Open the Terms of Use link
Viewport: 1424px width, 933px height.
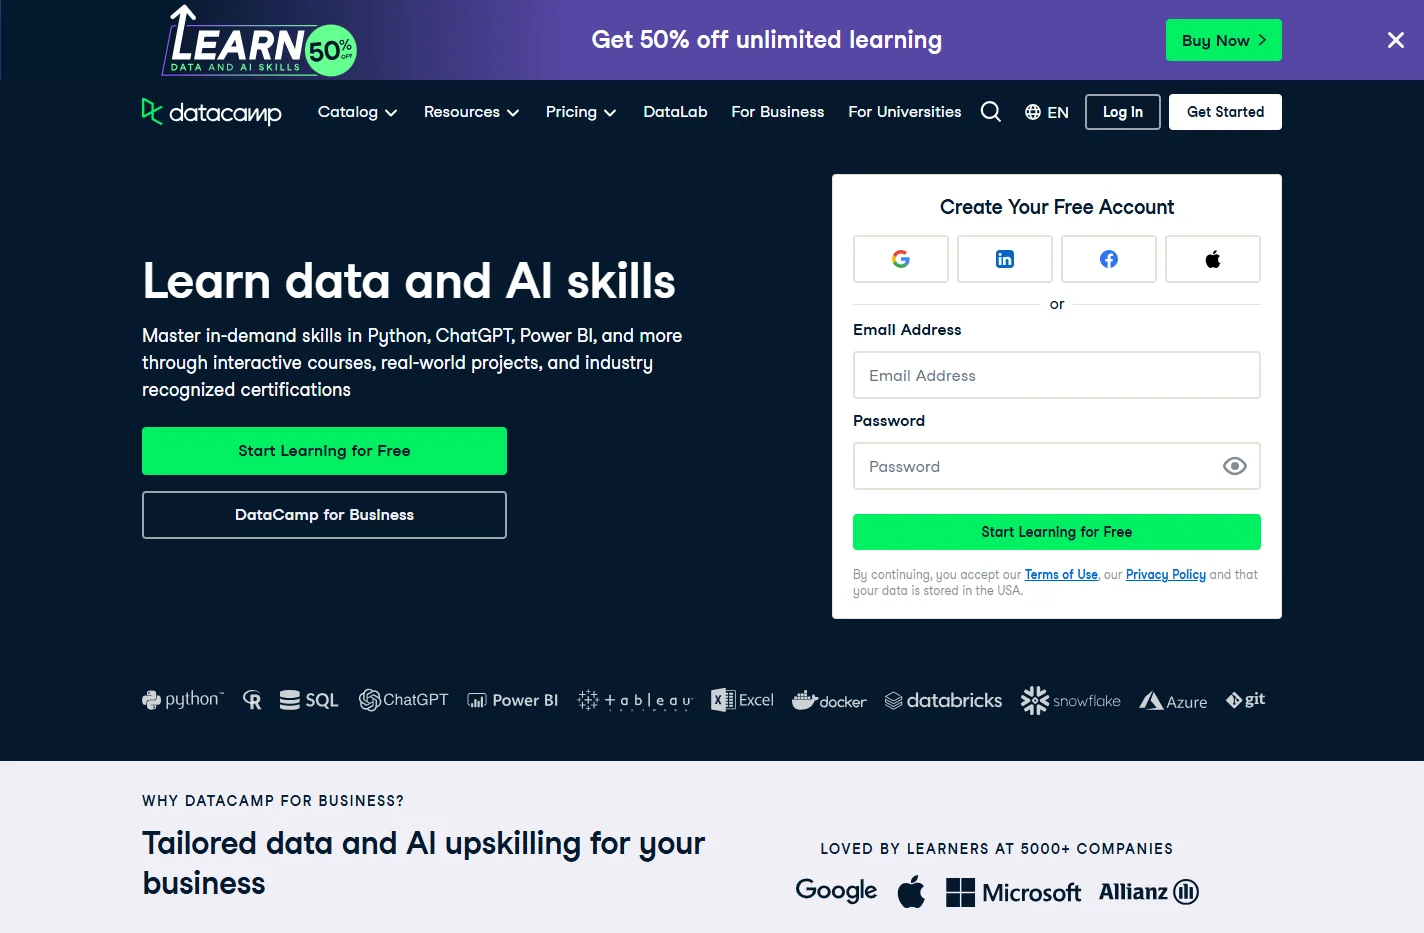coord(1061,575)
